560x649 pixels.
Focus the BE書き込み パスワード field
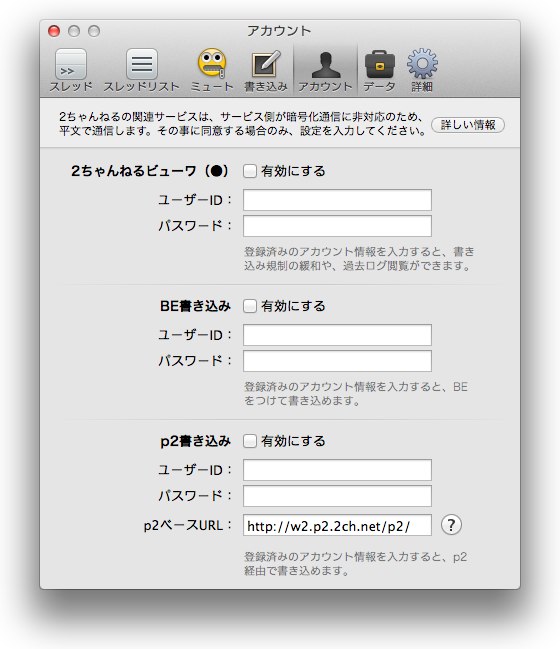pos(337,361)
